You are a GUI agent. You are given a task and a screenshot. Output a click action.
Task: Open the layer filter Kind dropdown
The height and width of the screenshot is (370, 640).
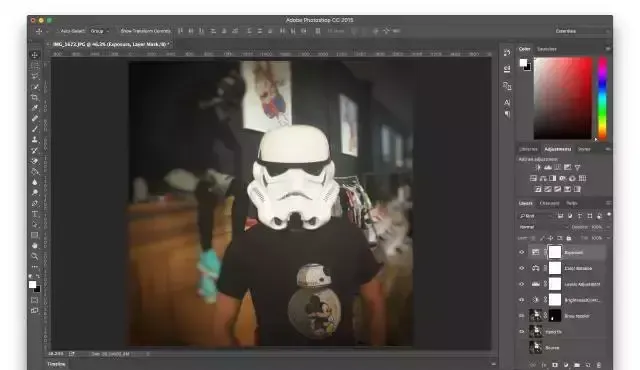[535, 215]
